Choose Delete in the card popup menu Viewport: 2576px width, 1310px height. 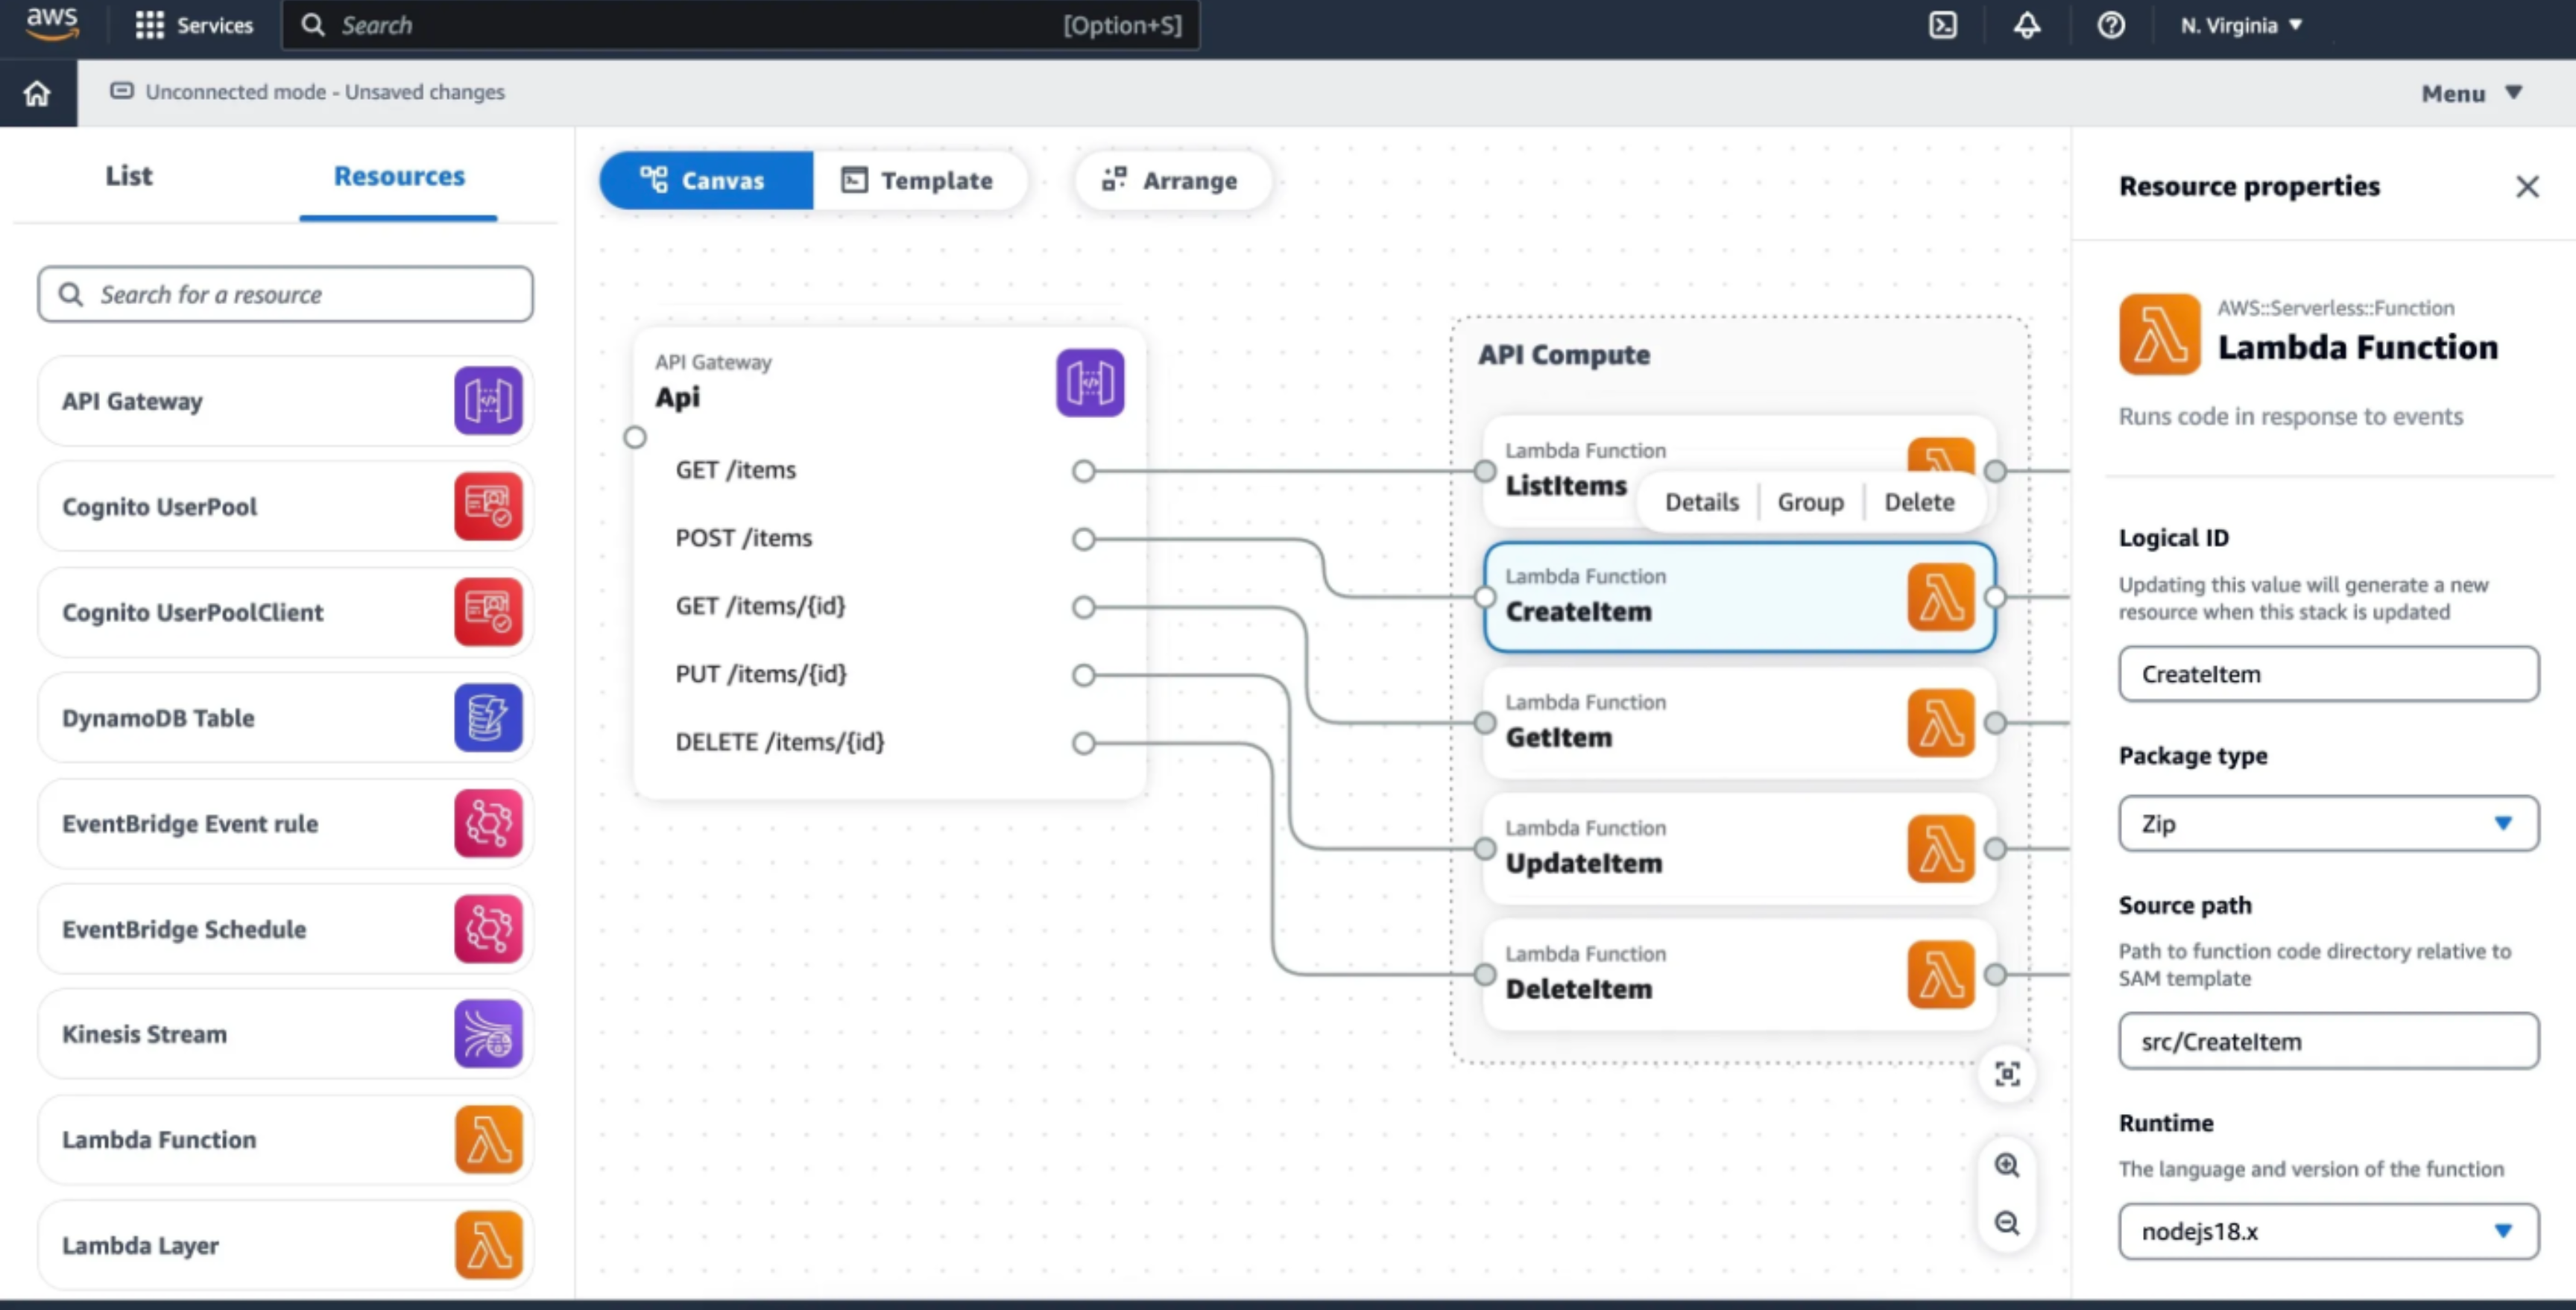tap(1919, 502)
